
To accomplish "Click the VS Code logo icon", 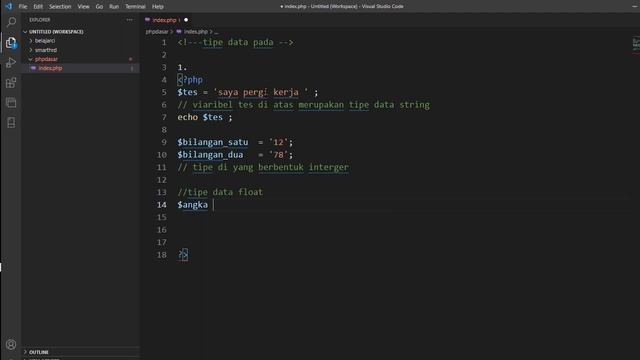I will pyautogui.click(x=8, y=6).
